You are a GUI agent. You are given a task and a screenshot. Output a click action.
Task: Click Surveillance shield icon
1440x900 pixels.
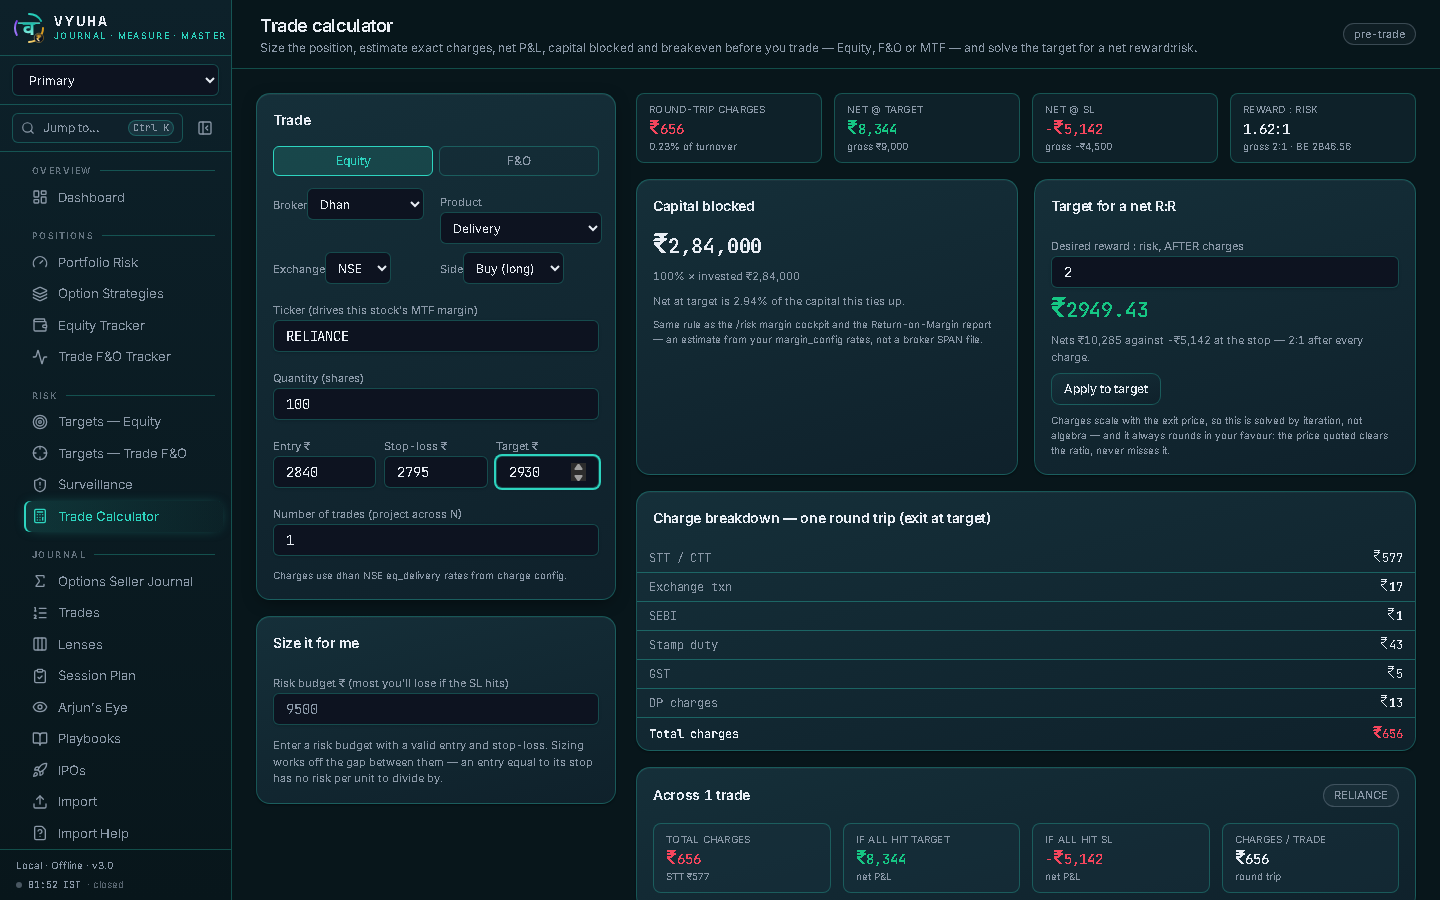tap(40, 485)
